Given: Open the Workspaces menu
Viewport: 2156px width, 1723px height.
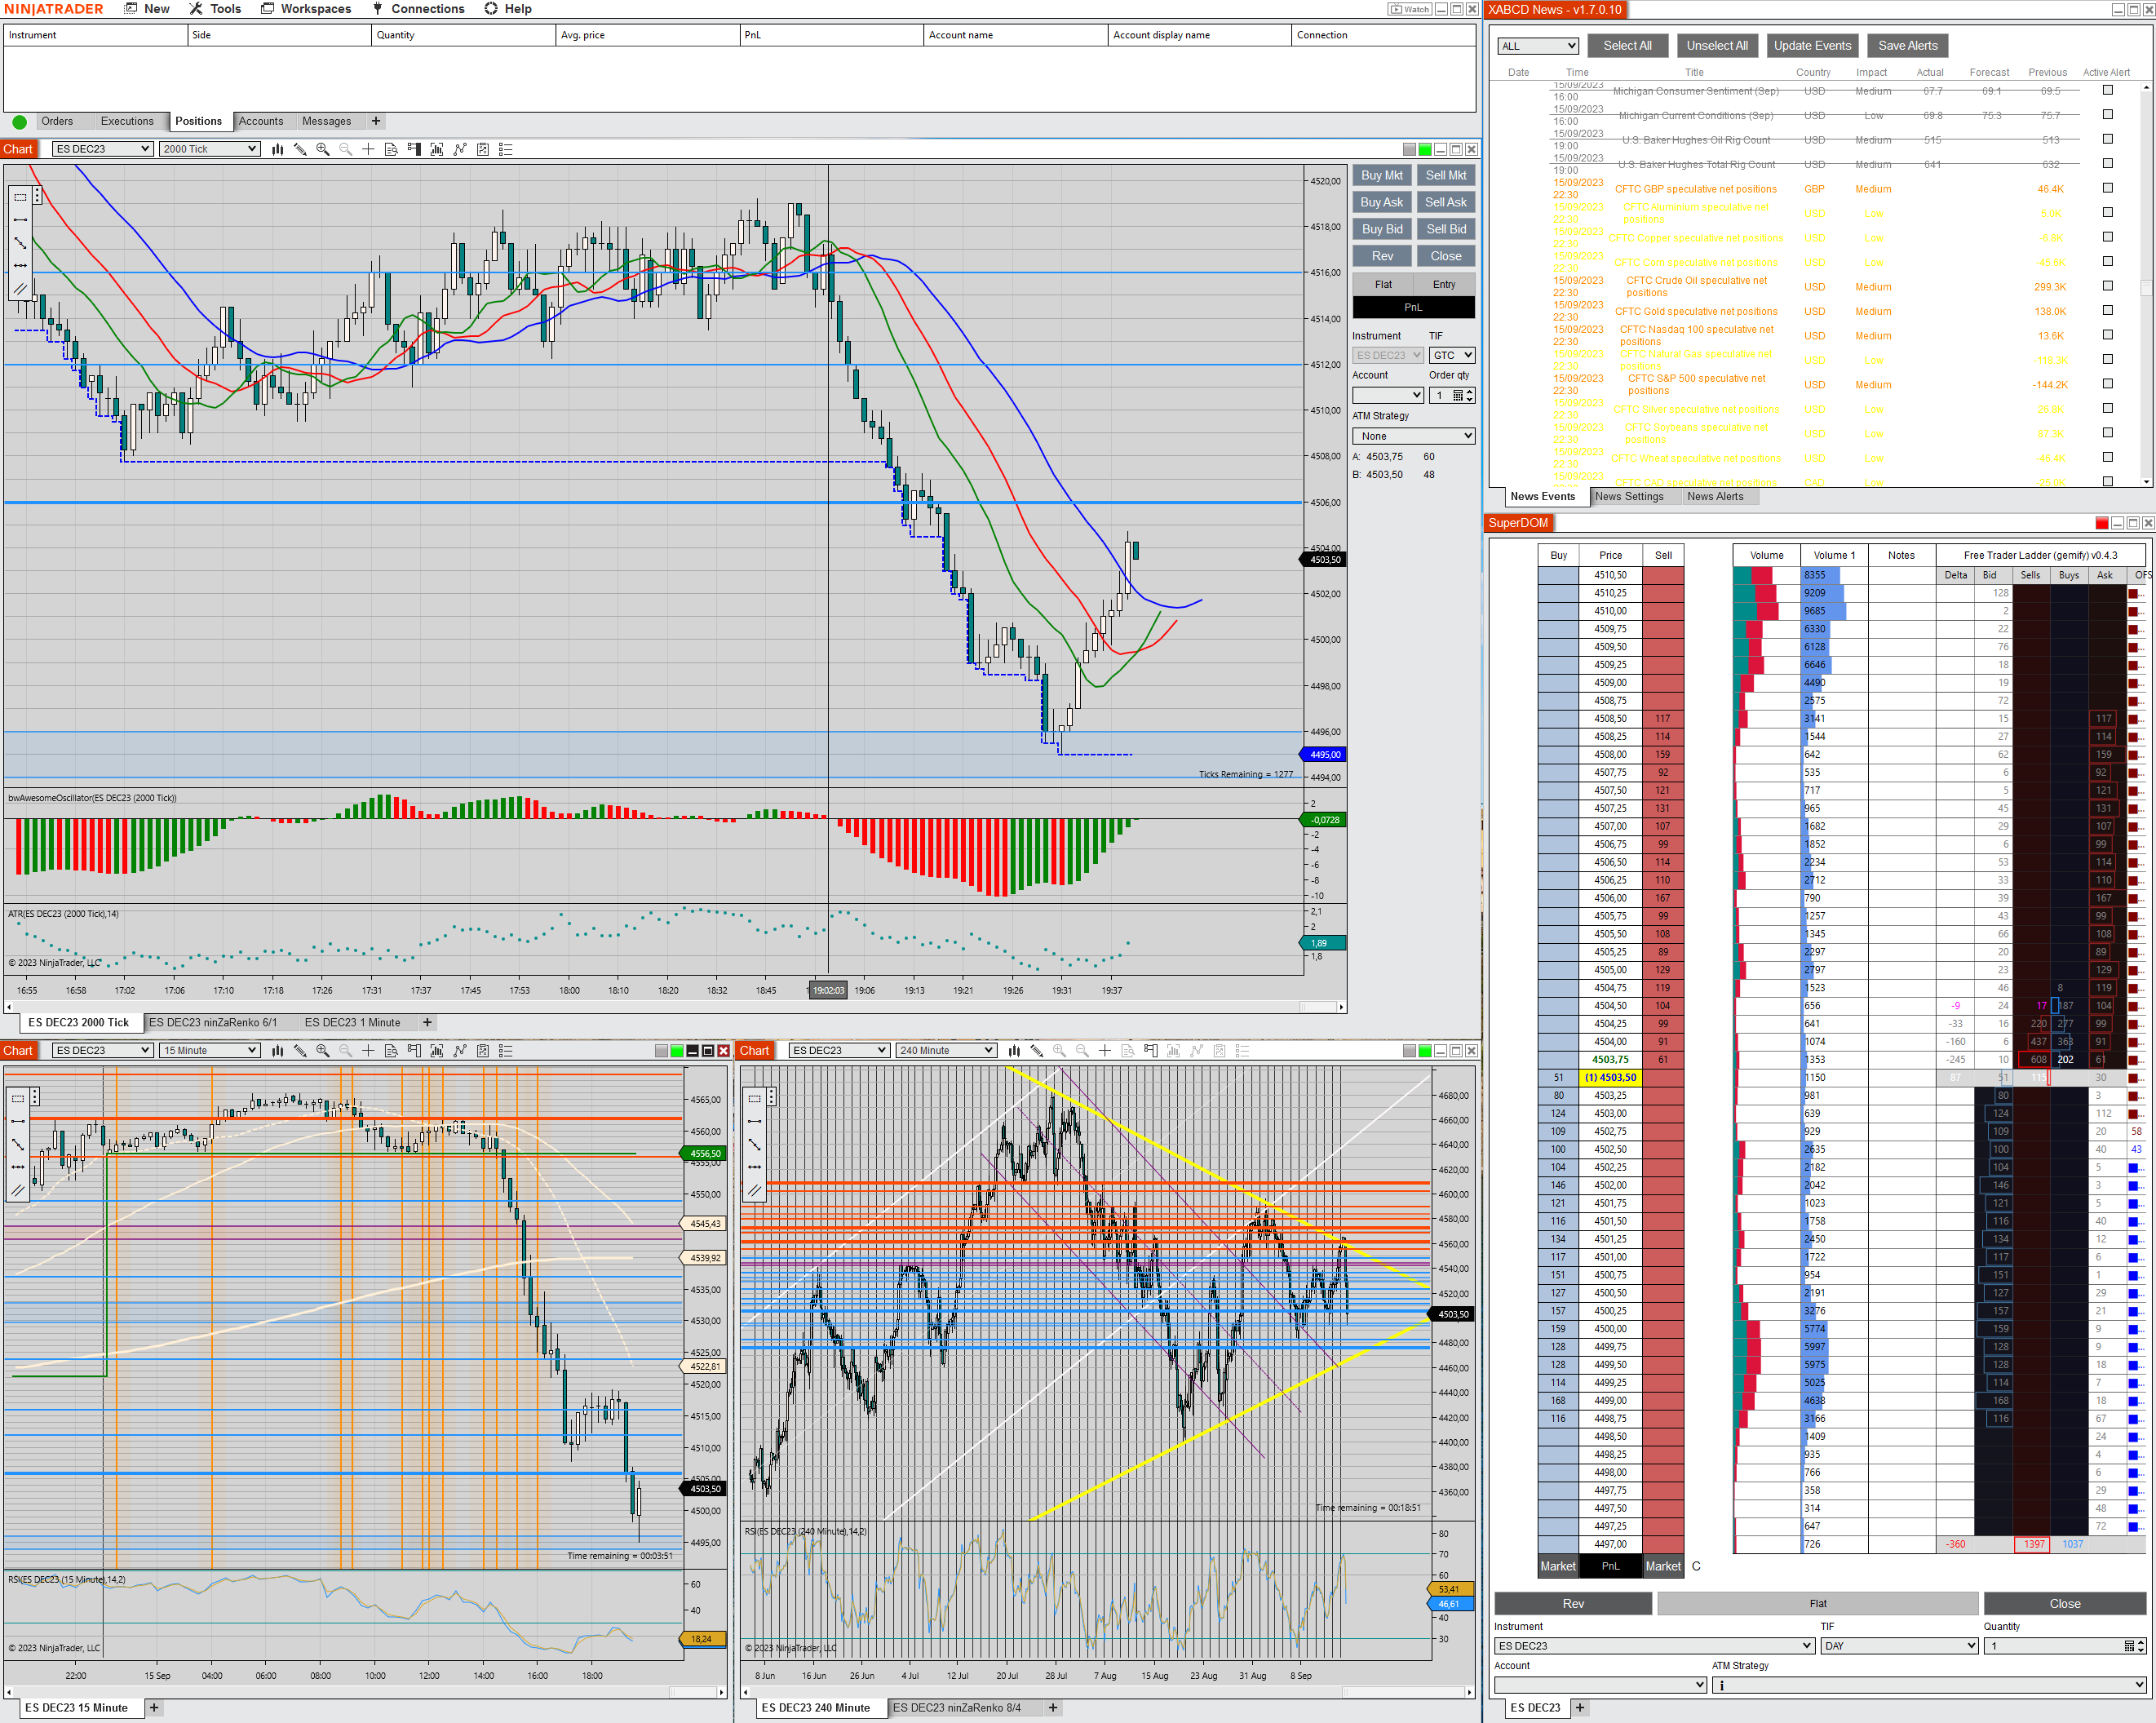Looking at the screenshot, I should click(306, 9).
